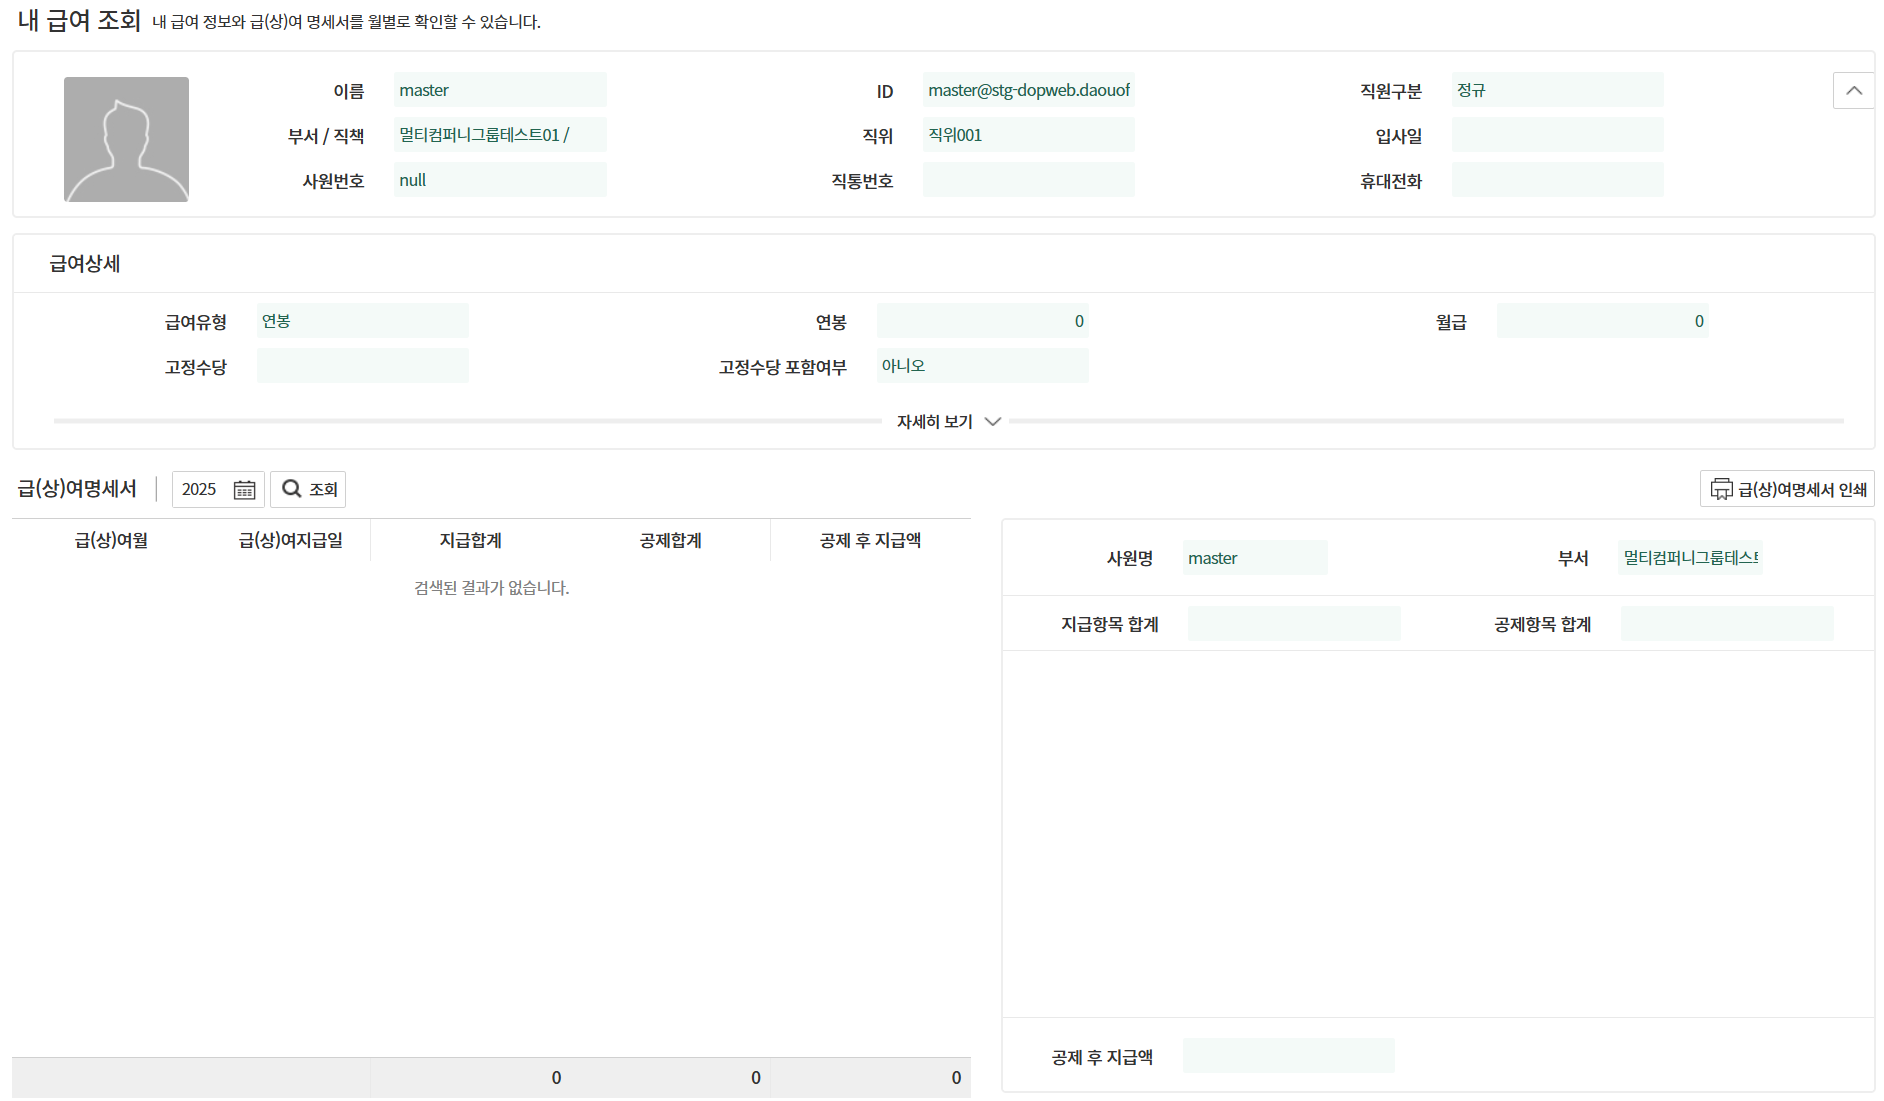This screenshot has height=1101, width=1884.
Task: Click the 직위 field showing 직위001
Action: (x=1028, y=135)
